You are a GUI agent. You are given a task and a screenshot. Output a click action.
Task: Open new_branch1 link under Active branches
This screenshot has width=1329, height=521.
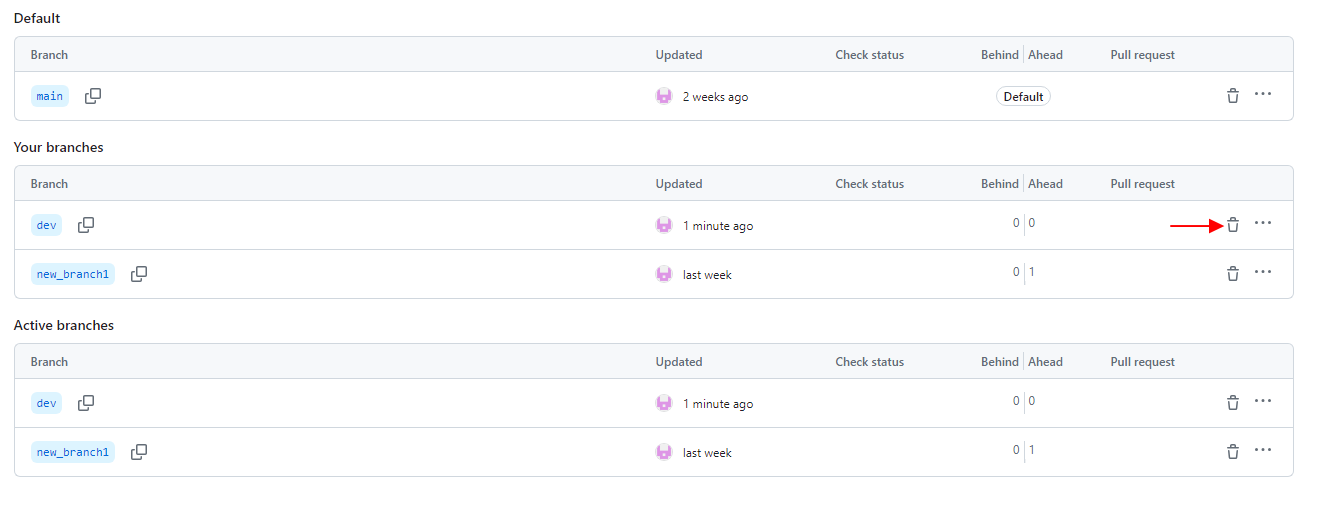(x=72, y=453)
